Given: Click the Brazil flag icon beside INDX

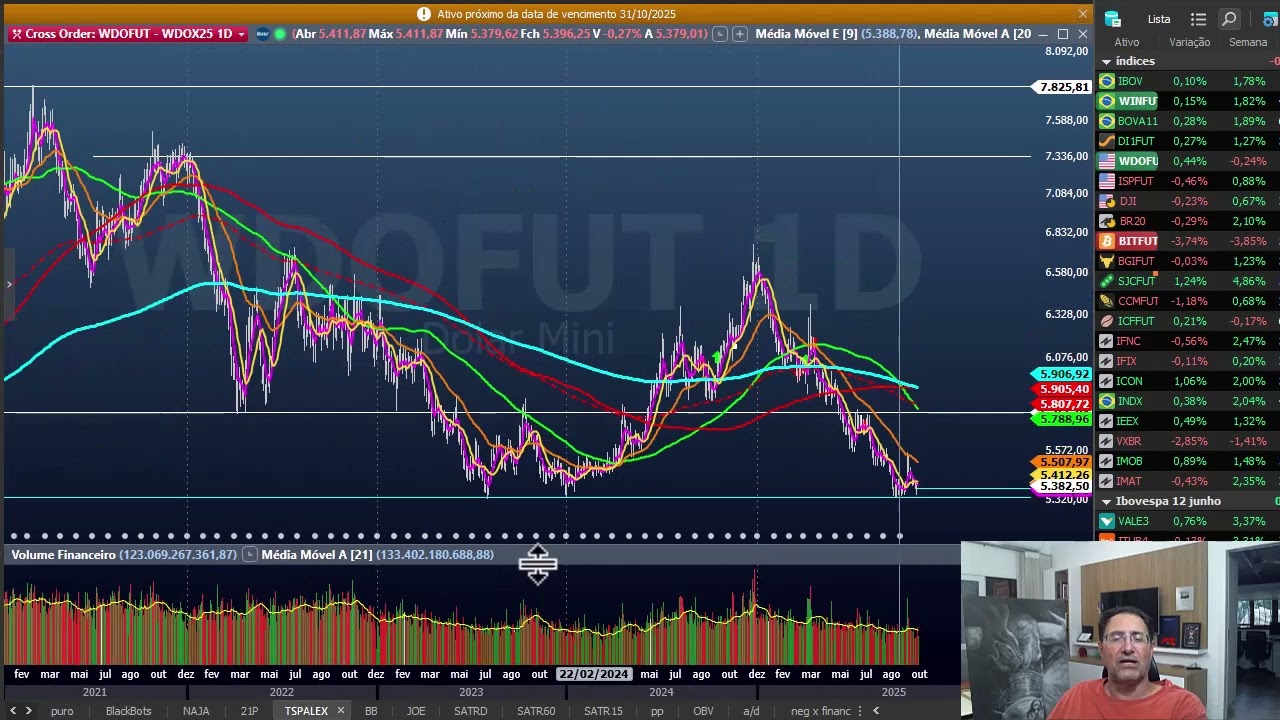Looking at the screenshot, I should point(1106,401).
